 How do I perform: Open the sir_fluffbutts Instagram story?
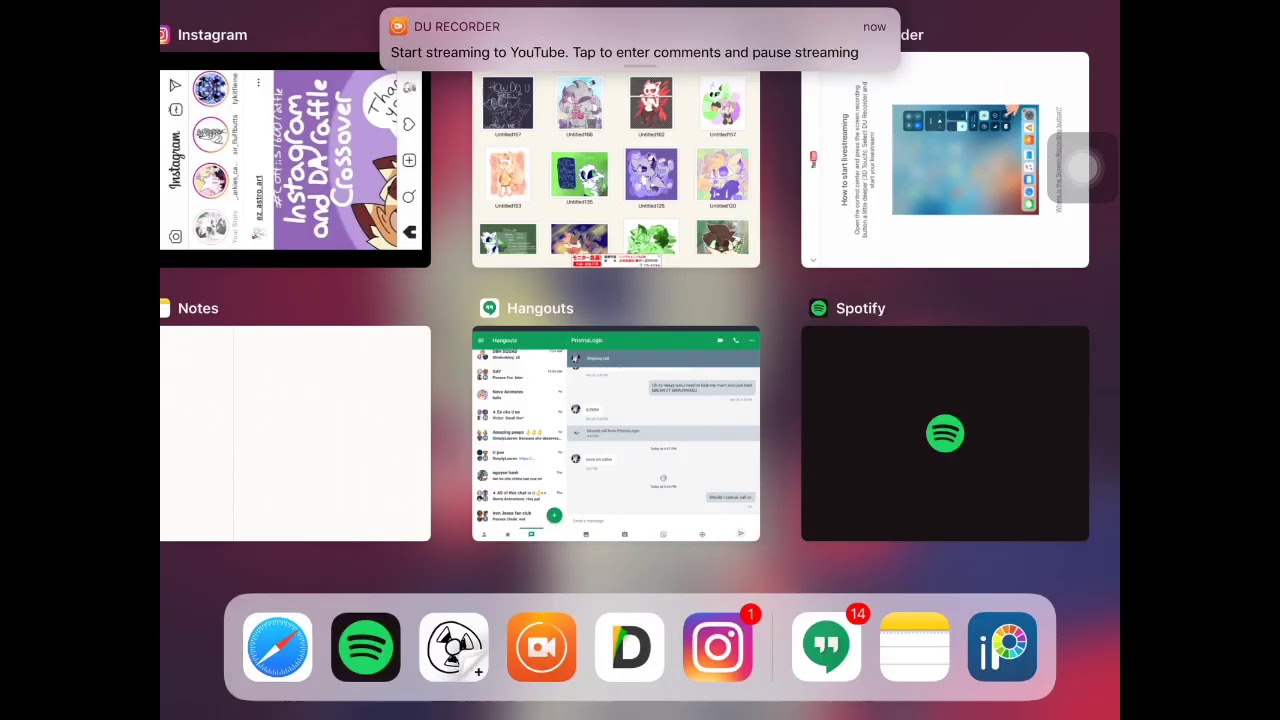click(x=211, y=135)
